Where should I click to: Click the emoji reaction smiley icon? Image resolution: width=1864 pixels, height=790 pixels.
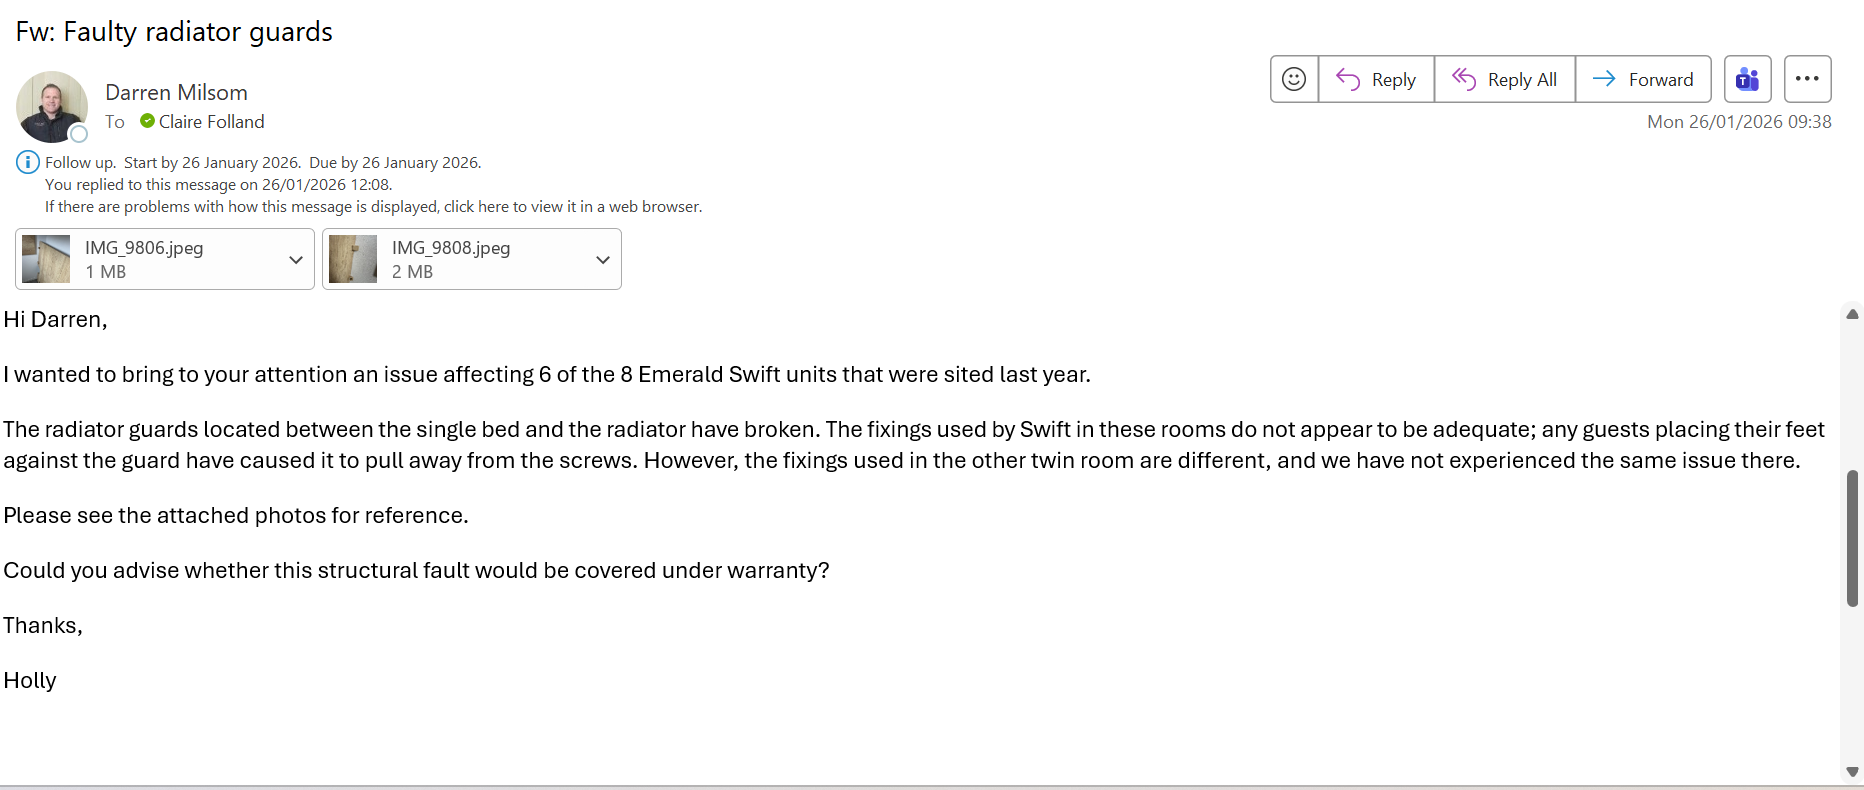[1294, 79]
